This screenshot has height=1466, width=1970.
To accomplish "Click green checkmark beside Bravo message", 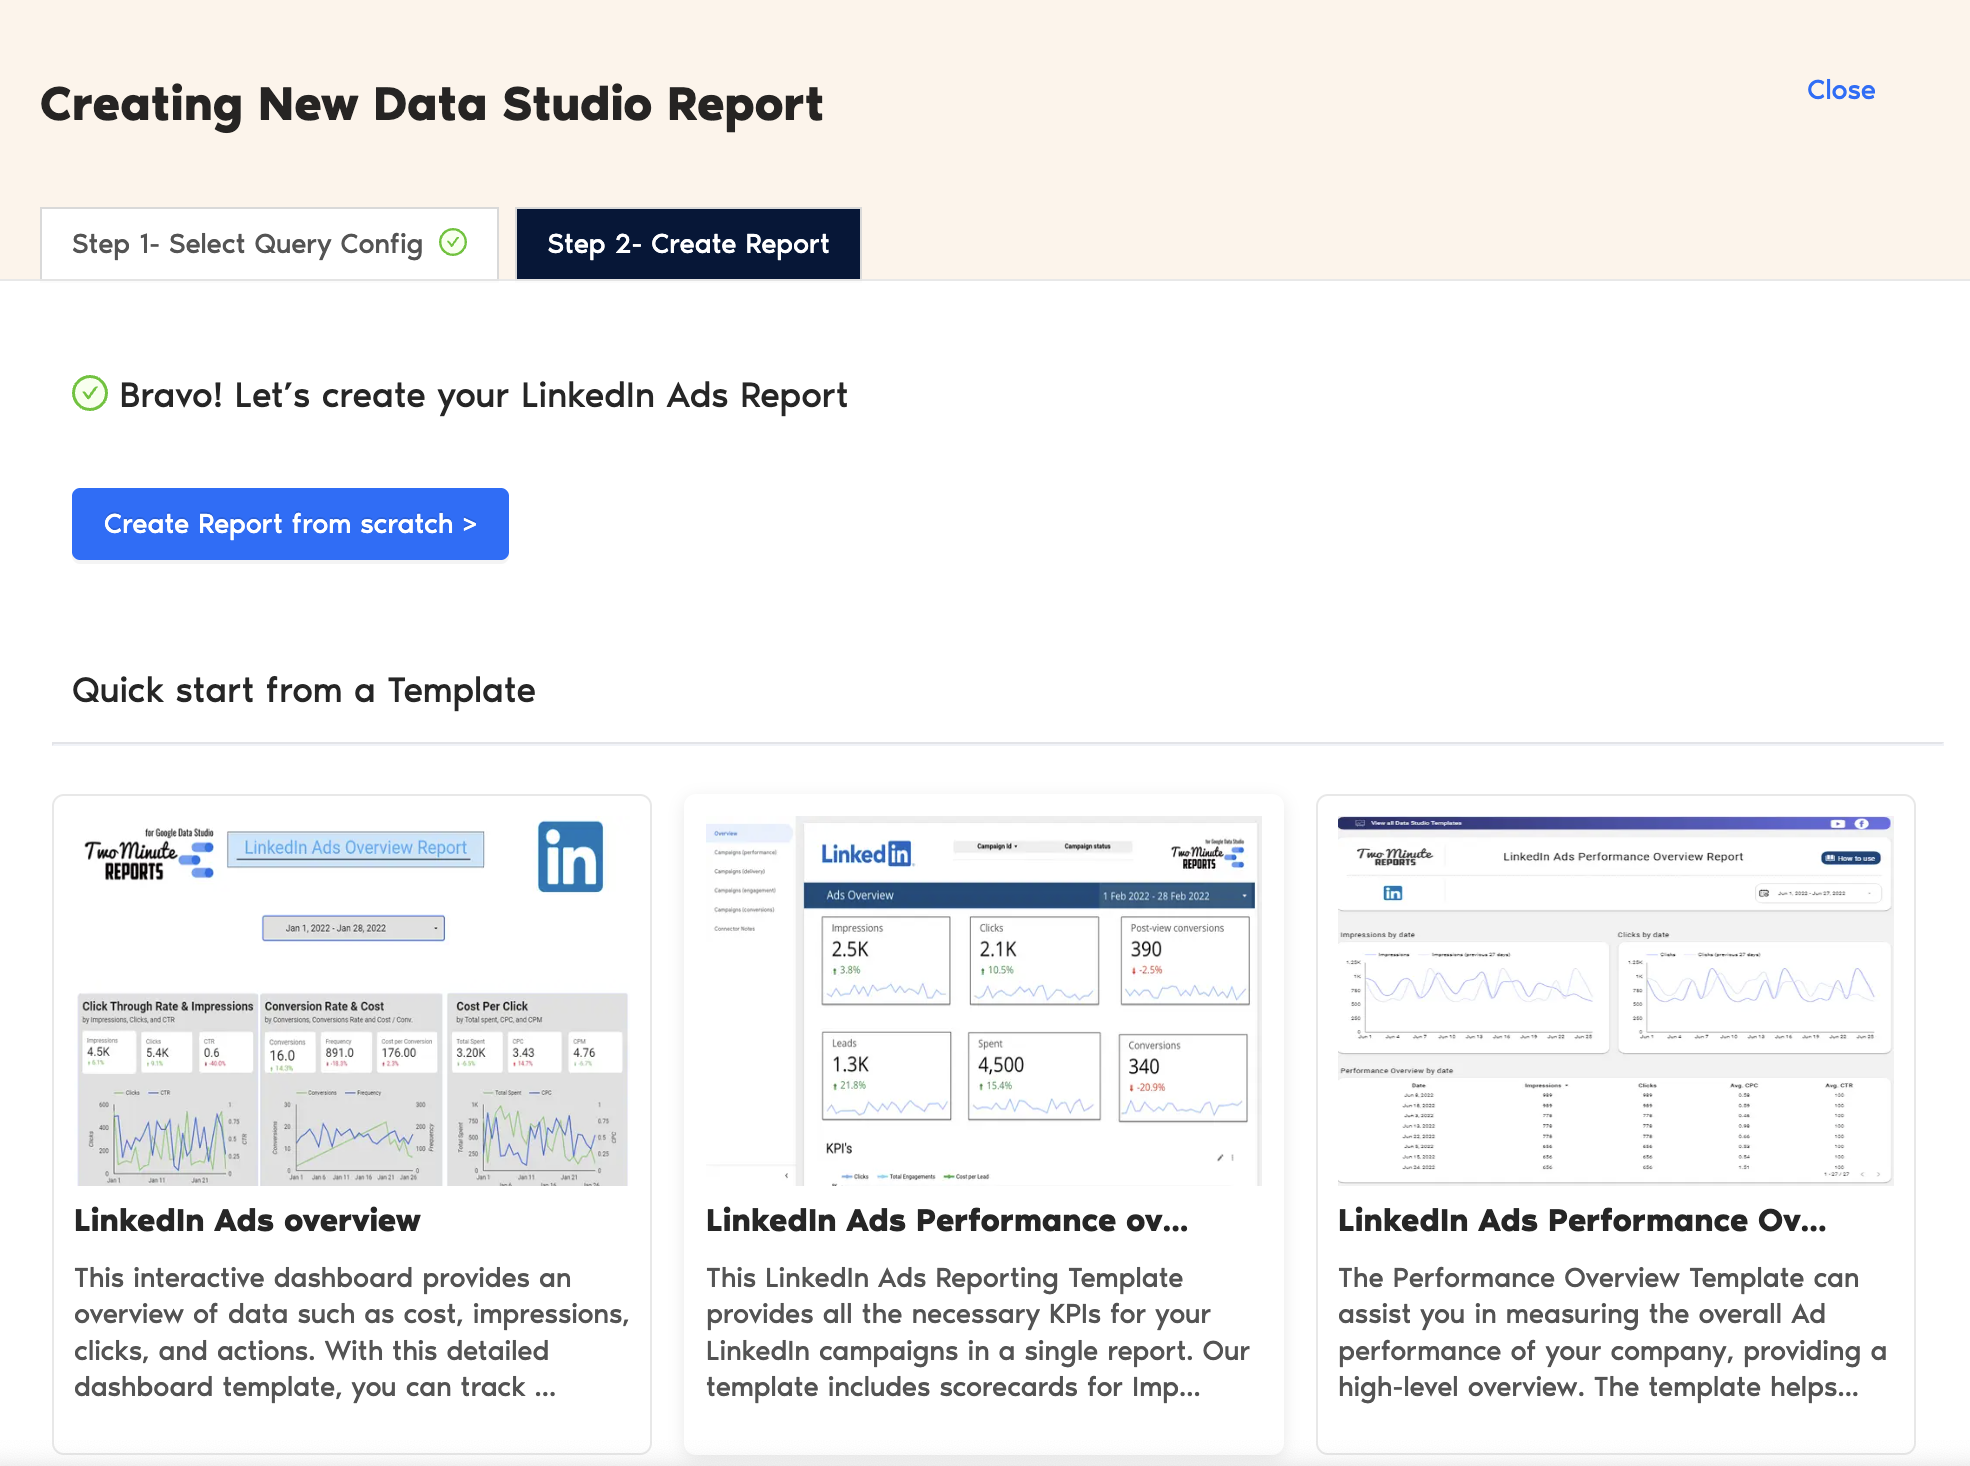I will [90, 394].
